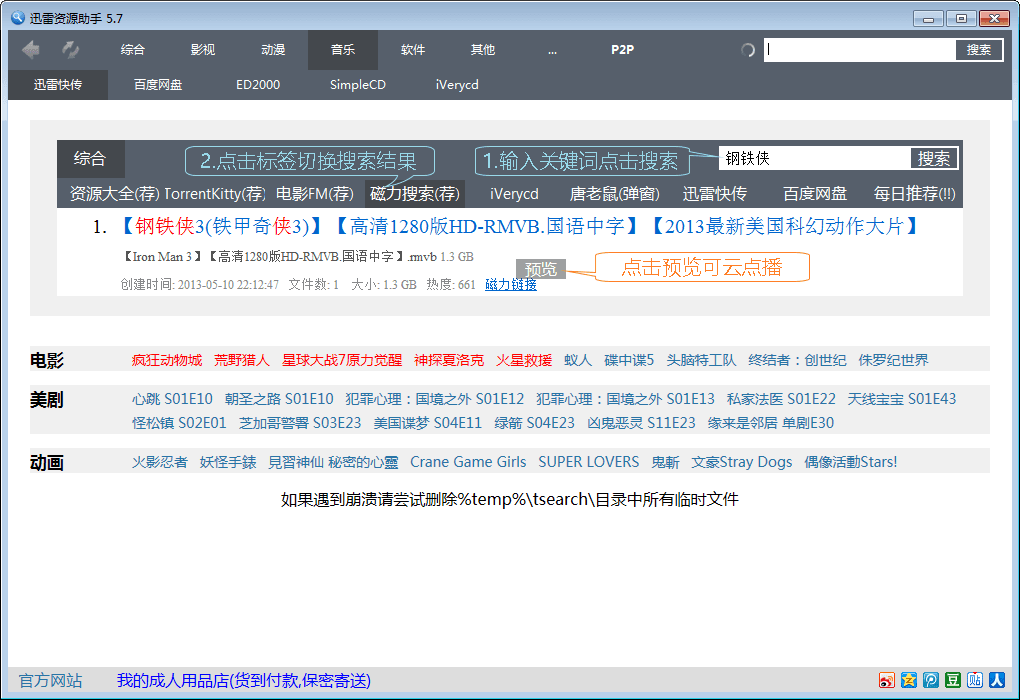Focus the top search input field
The image size is (1020, 700).
click(860, 49)
